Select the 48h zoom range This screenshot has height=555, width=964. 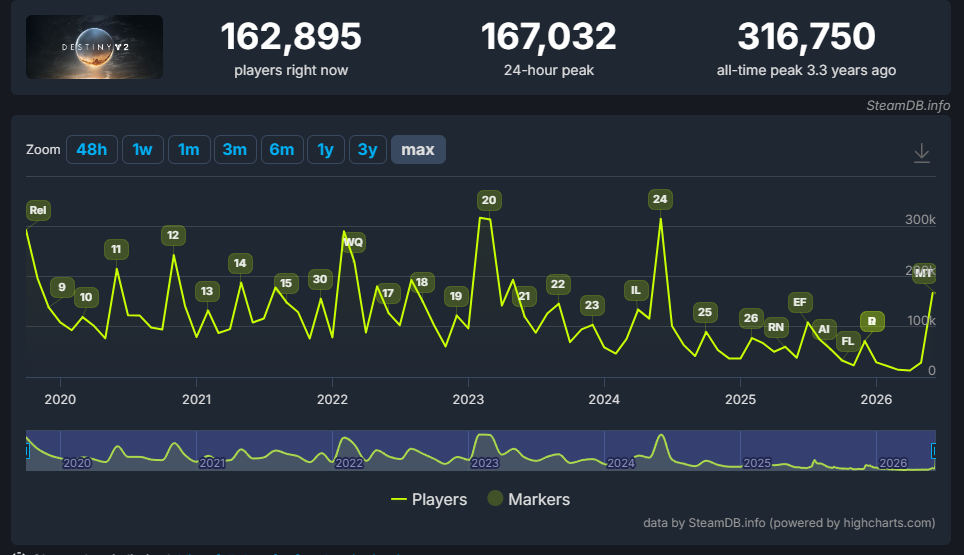click(x=92, y=149)
